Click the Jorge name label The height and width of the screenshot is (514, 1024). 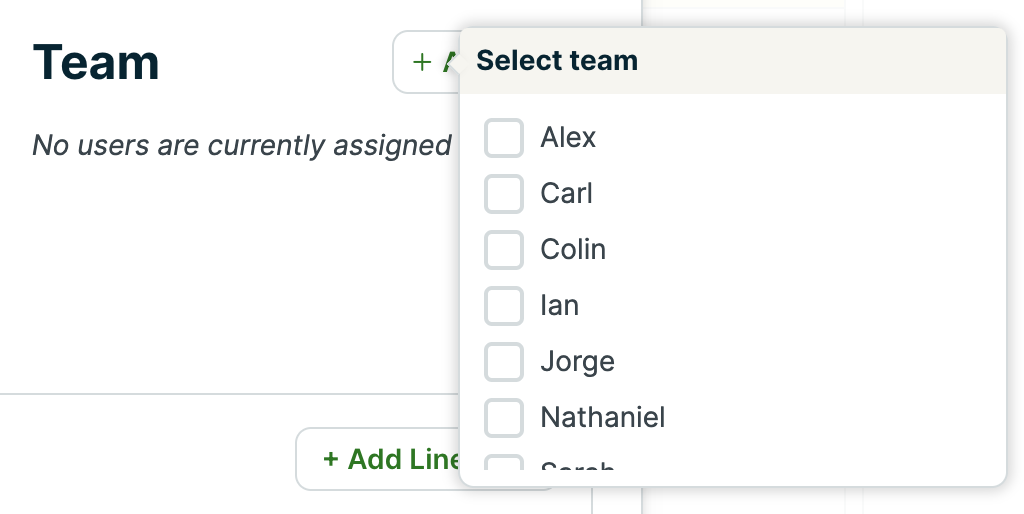[577, 362]
